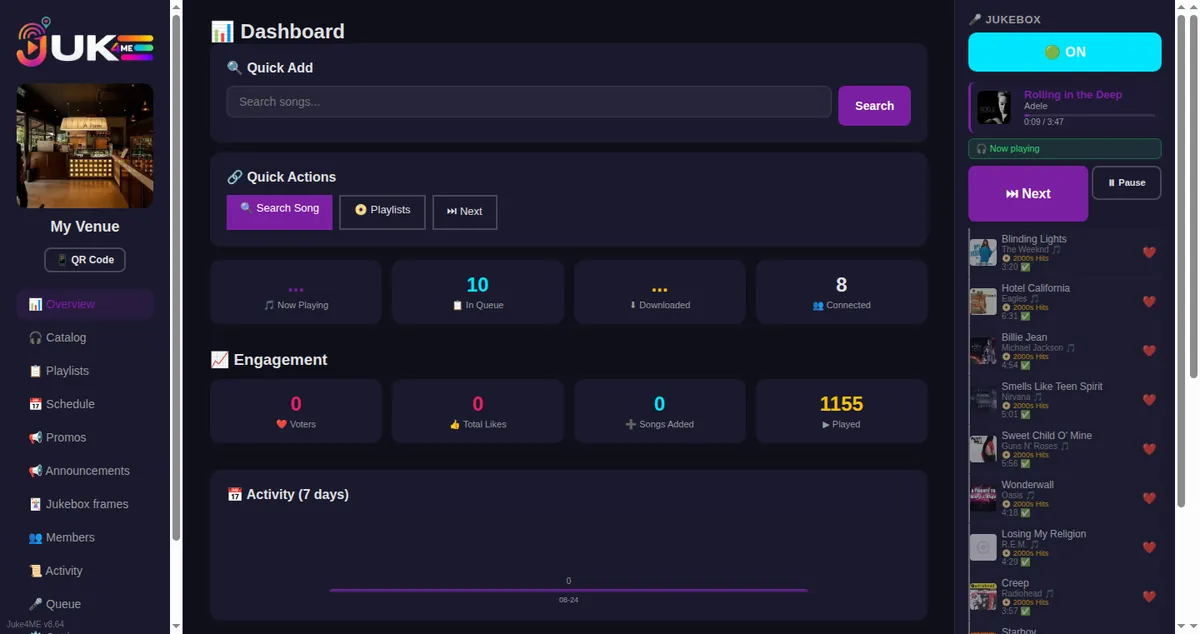This screenshot has width=1200, height=634.
Task: Open Blinding Lights album art
Action: point(983,253)
